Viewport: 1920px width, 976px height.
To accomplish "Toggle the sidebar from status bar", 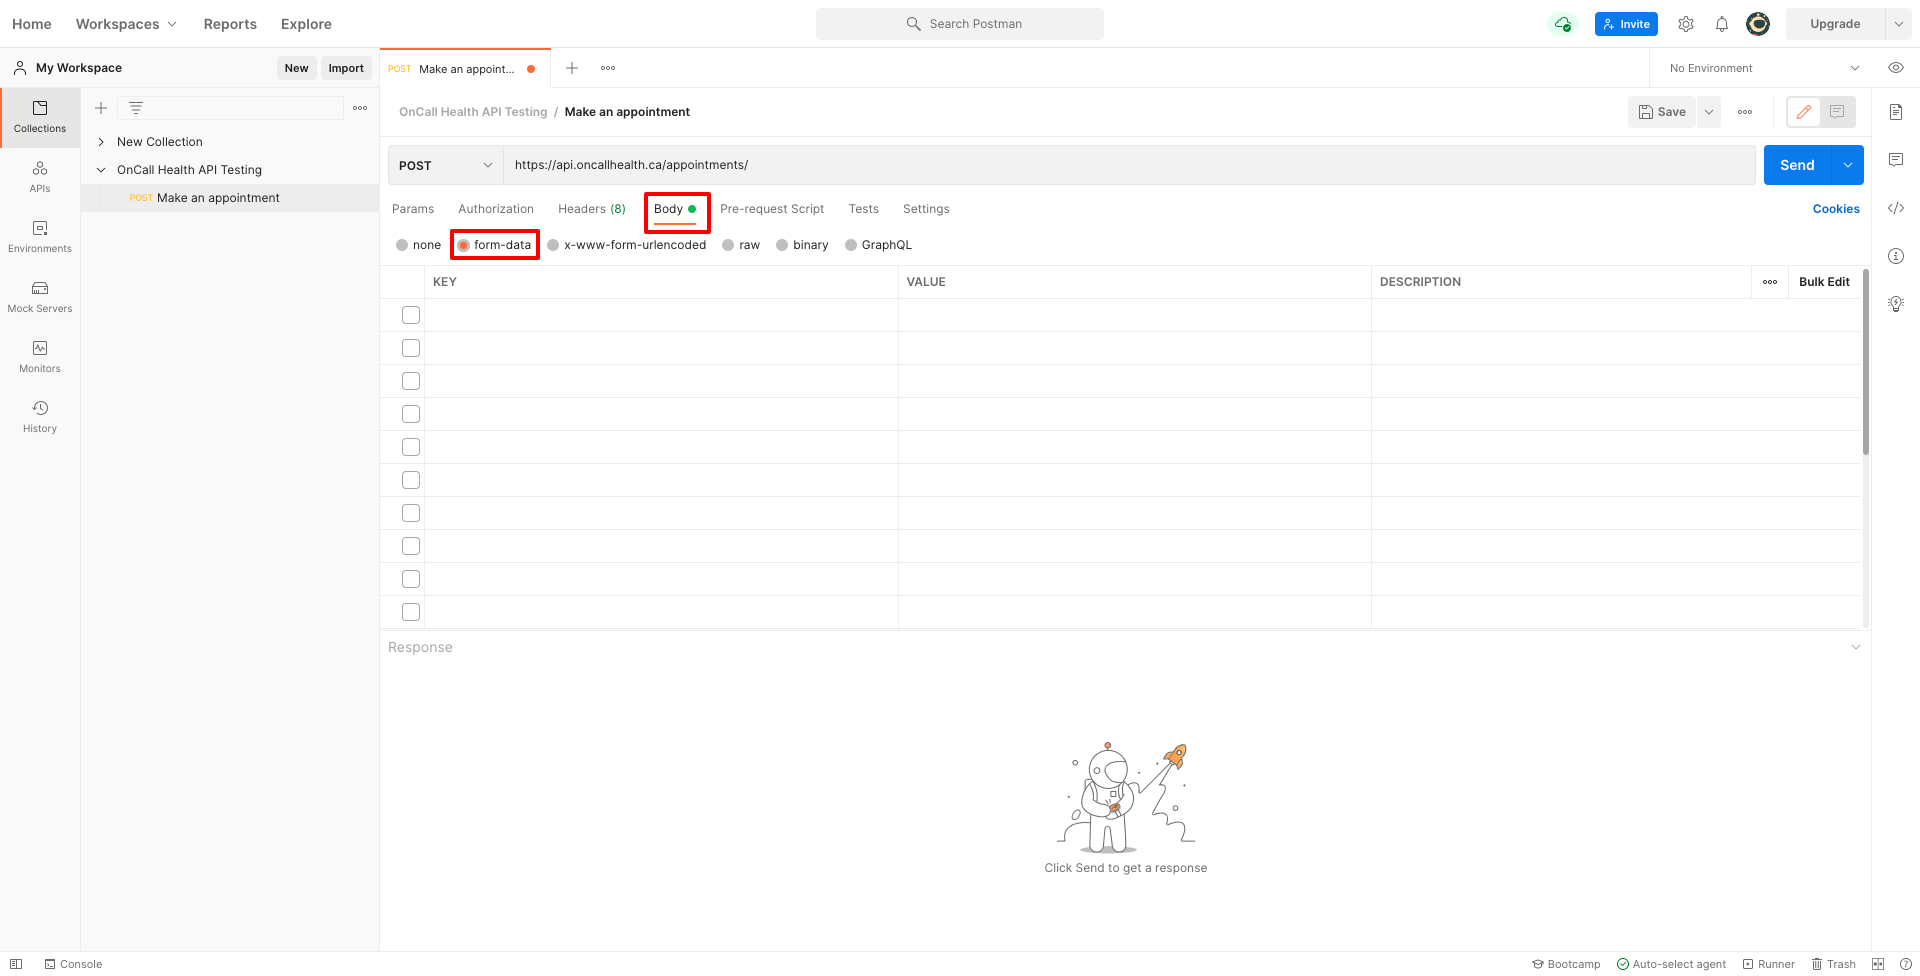I will 16,964.
